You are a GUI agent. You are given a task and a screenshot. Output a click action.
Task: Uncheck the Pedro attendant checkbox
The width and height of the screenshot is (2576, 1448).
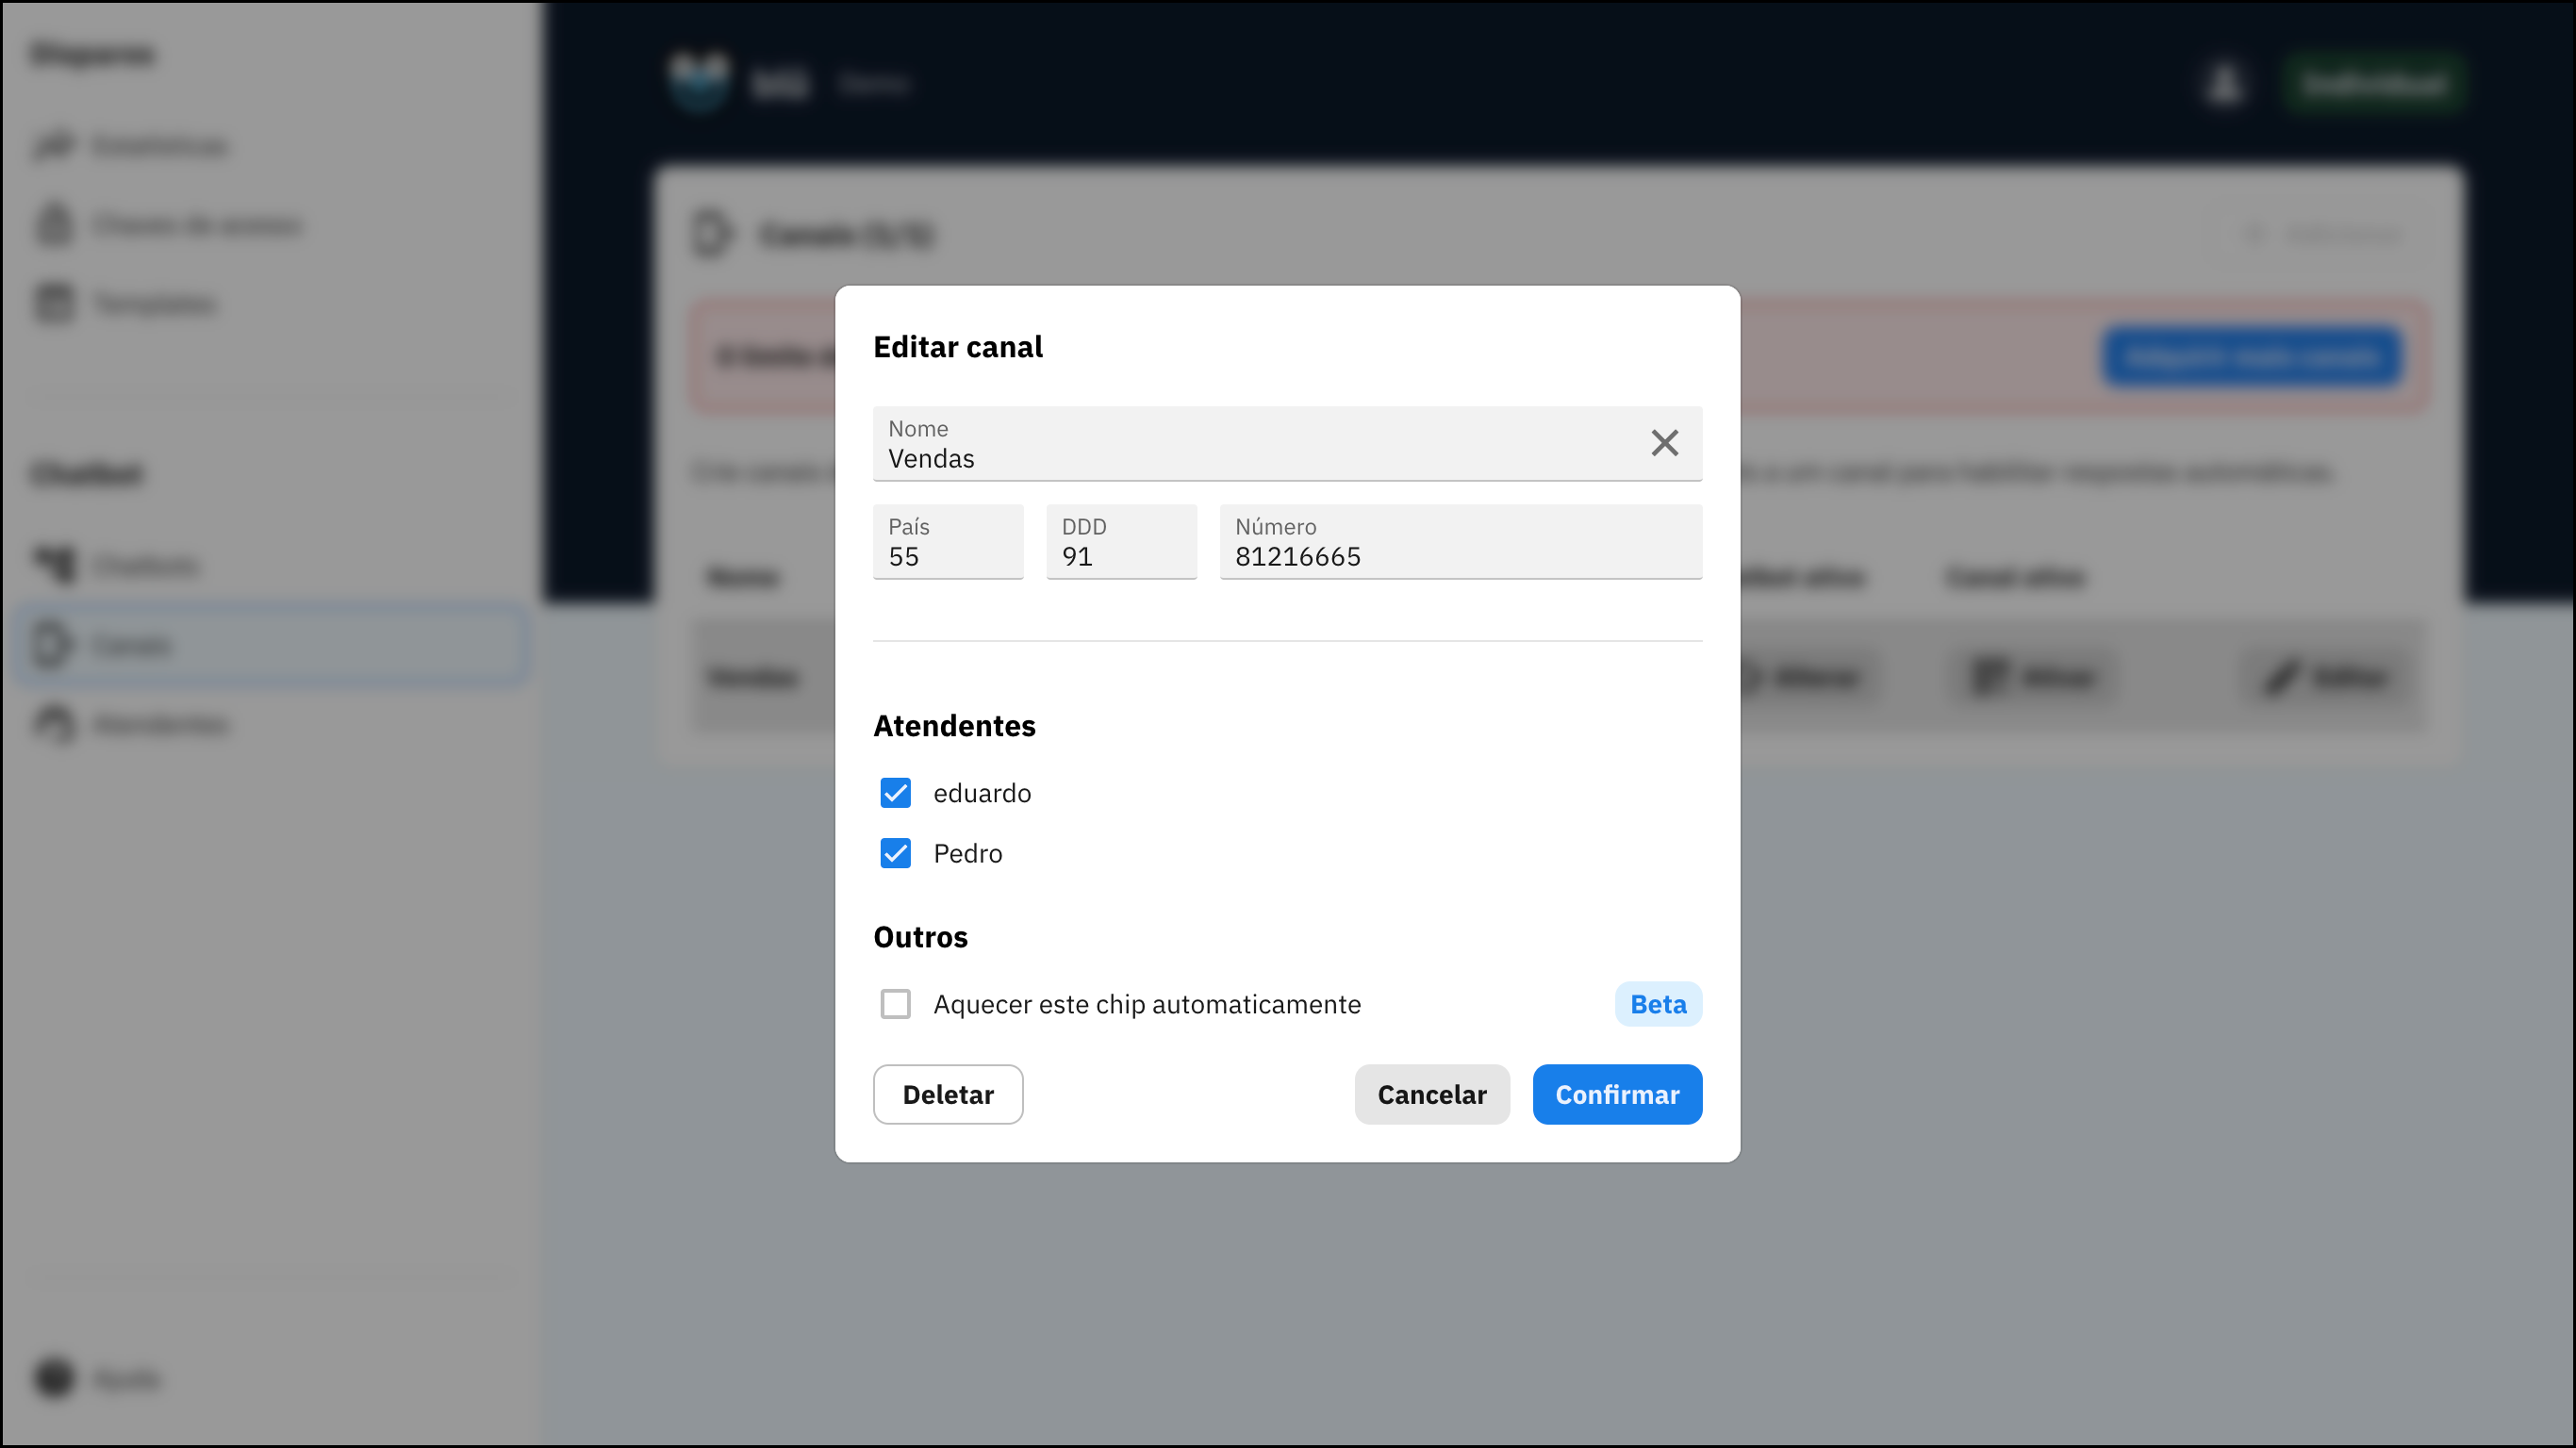coord(895,853)
